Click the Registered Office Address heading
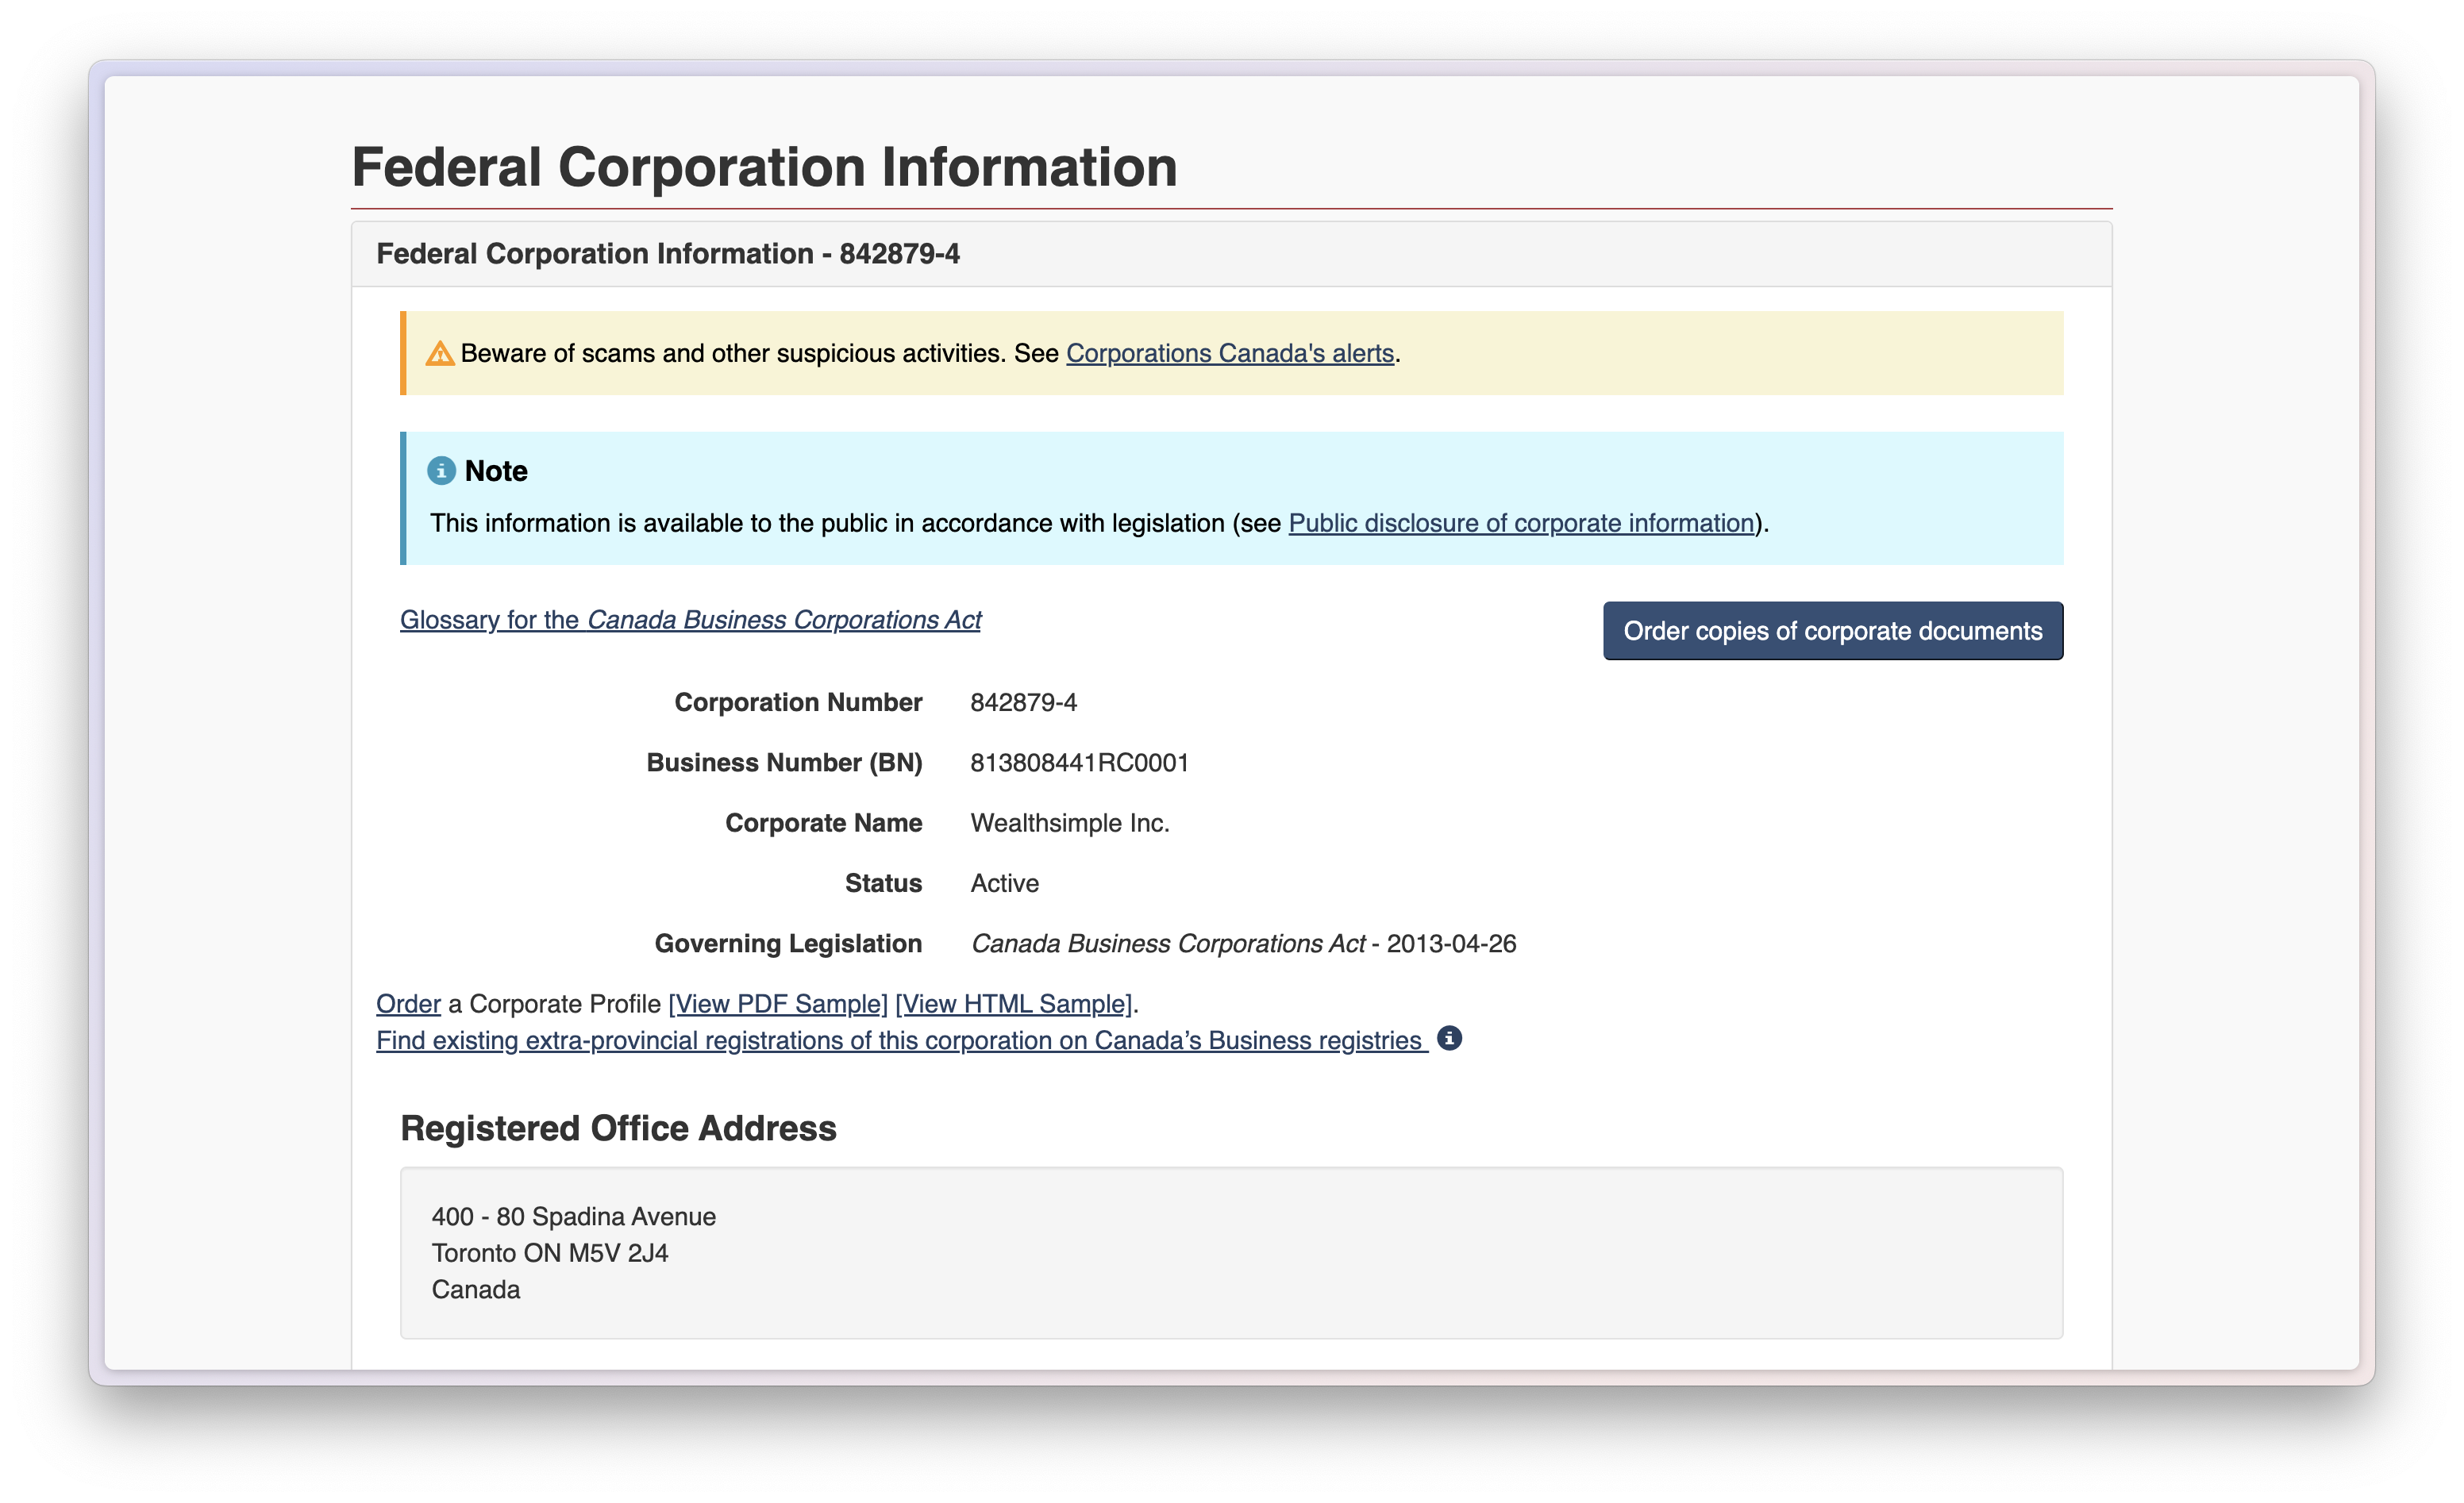The height and width of the screenshot is (1503, 2464). (618, 1128)
